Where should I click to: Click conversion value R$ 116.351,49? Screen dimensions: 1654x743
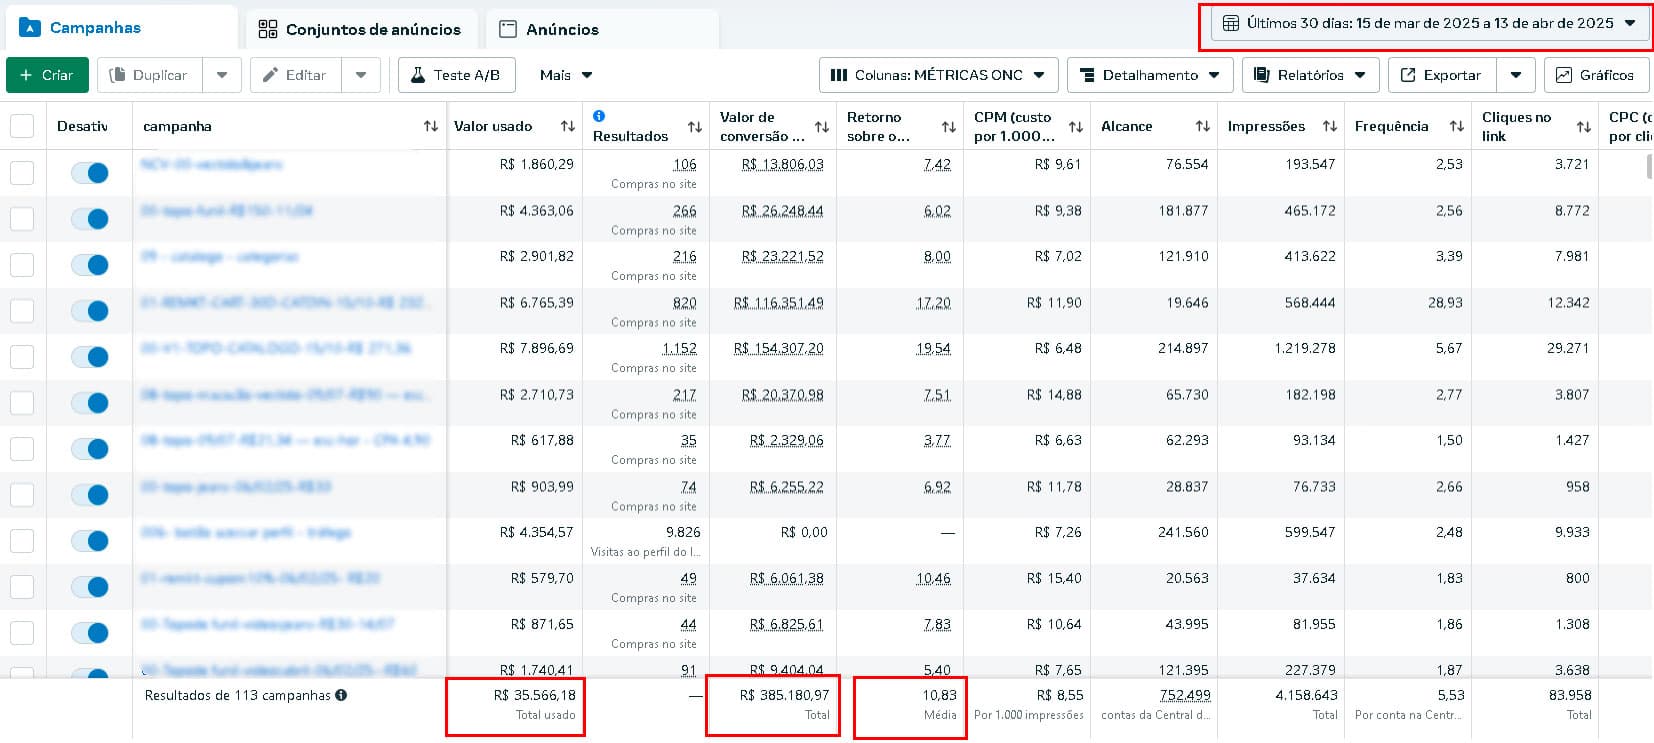[779, 302]
